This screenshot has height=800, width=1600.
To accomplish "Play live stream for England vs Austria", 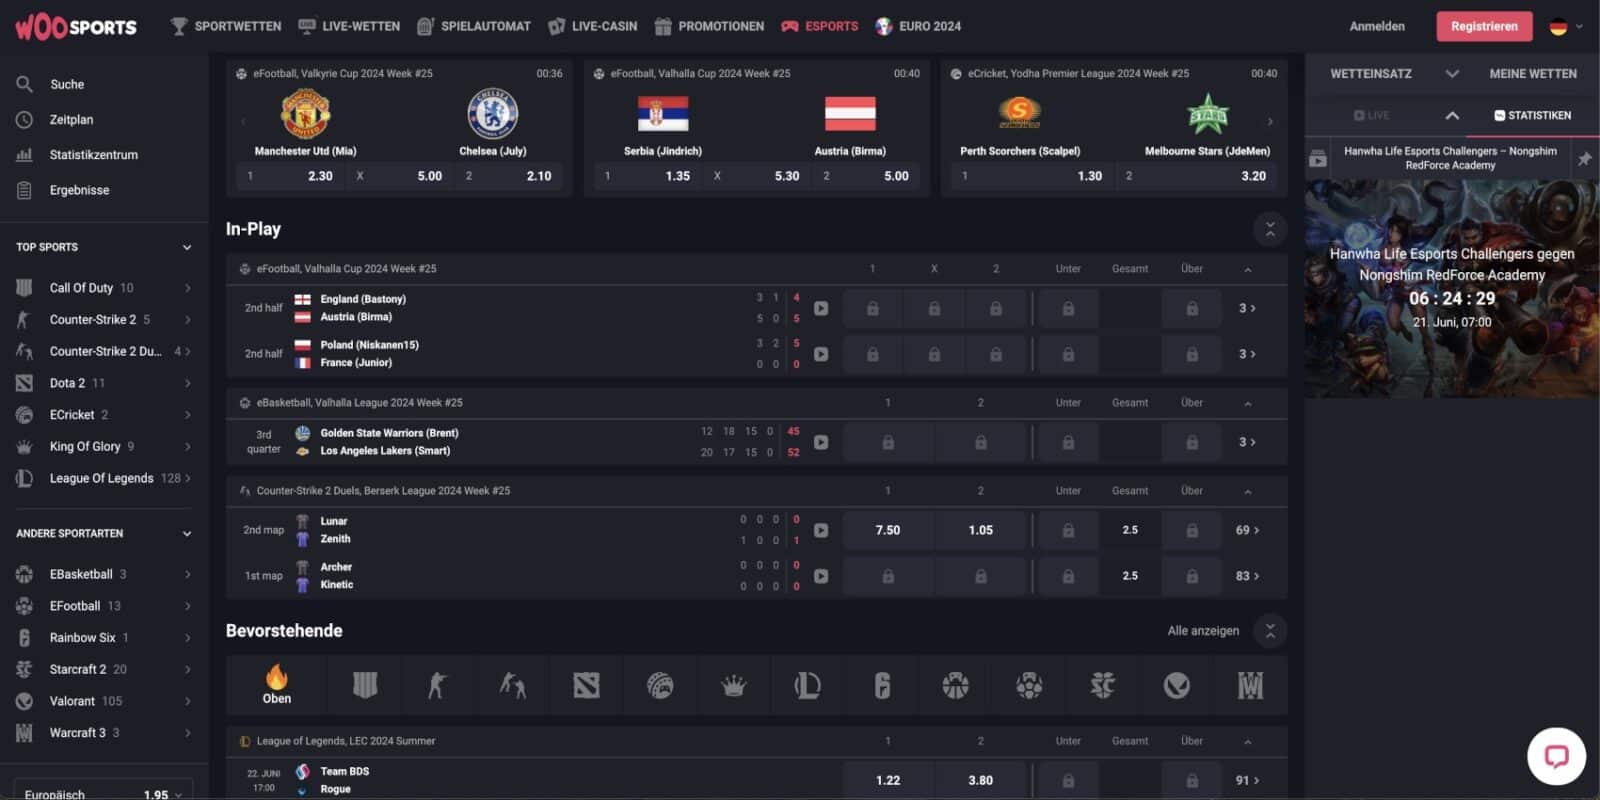I will point(821,308).
